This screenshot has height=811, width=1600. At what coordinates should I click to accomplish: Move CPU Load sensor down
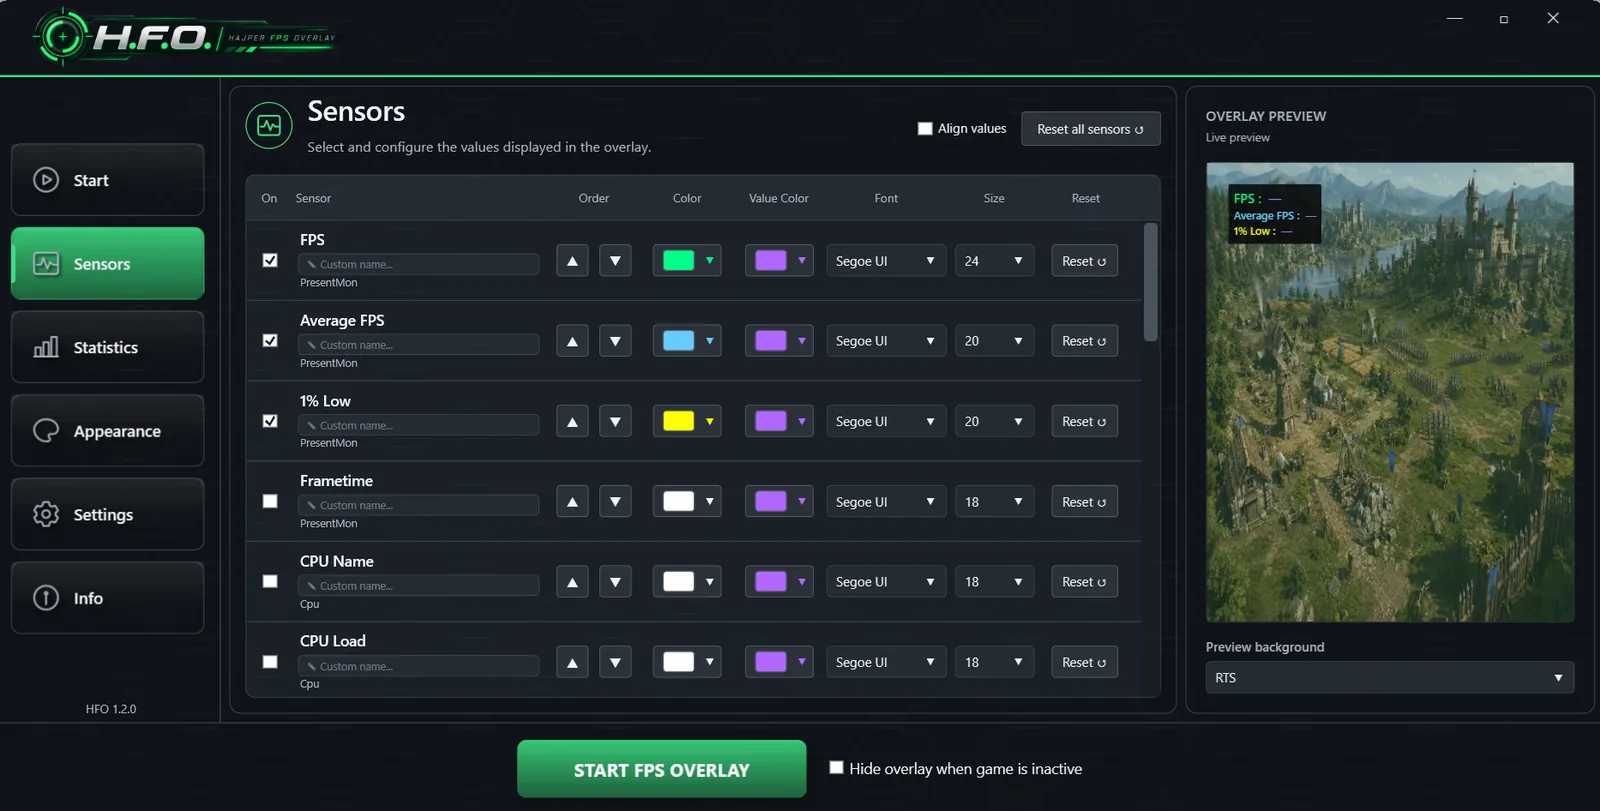coord(615,662)
